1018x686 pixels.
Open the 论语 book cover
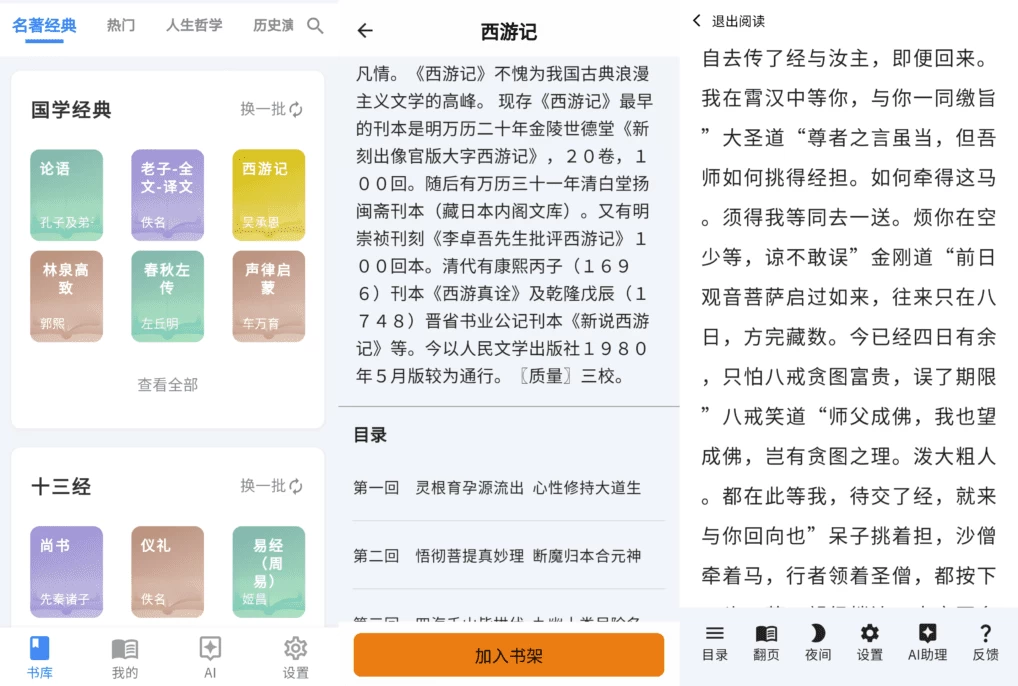tap(67, 195)
